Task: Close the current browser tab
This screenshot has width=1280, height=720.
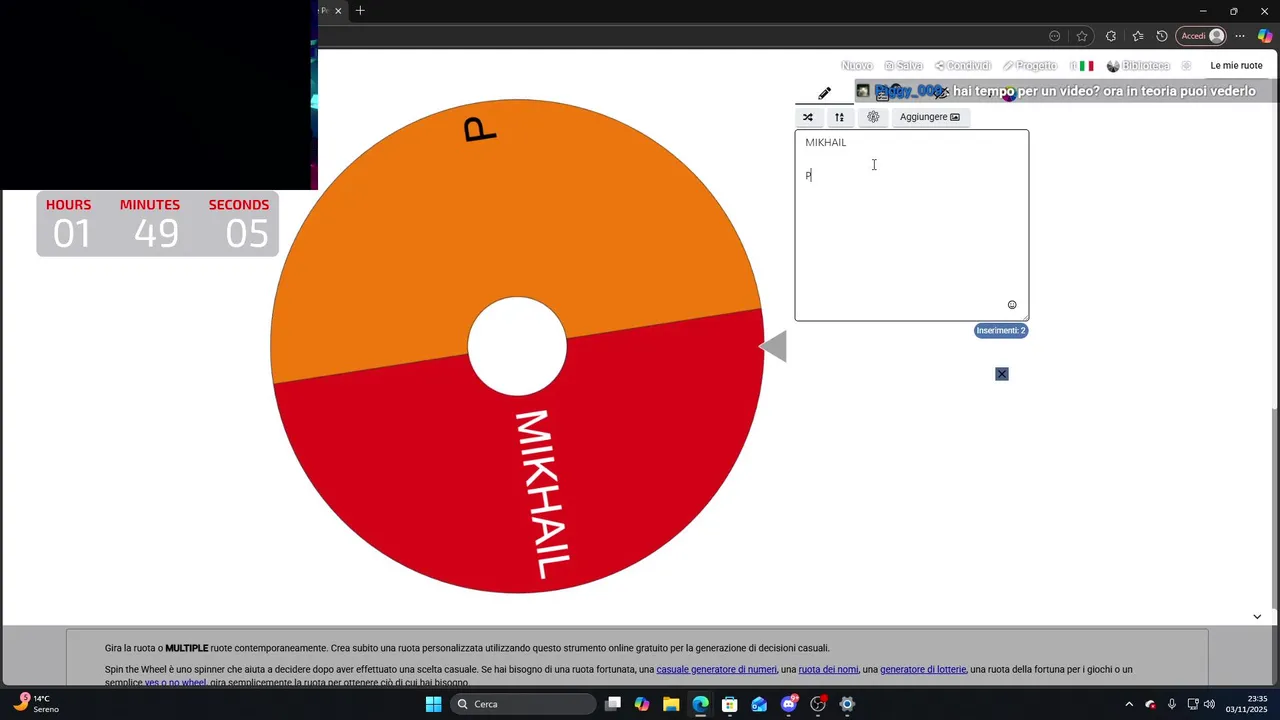Action: coord(338,11)
